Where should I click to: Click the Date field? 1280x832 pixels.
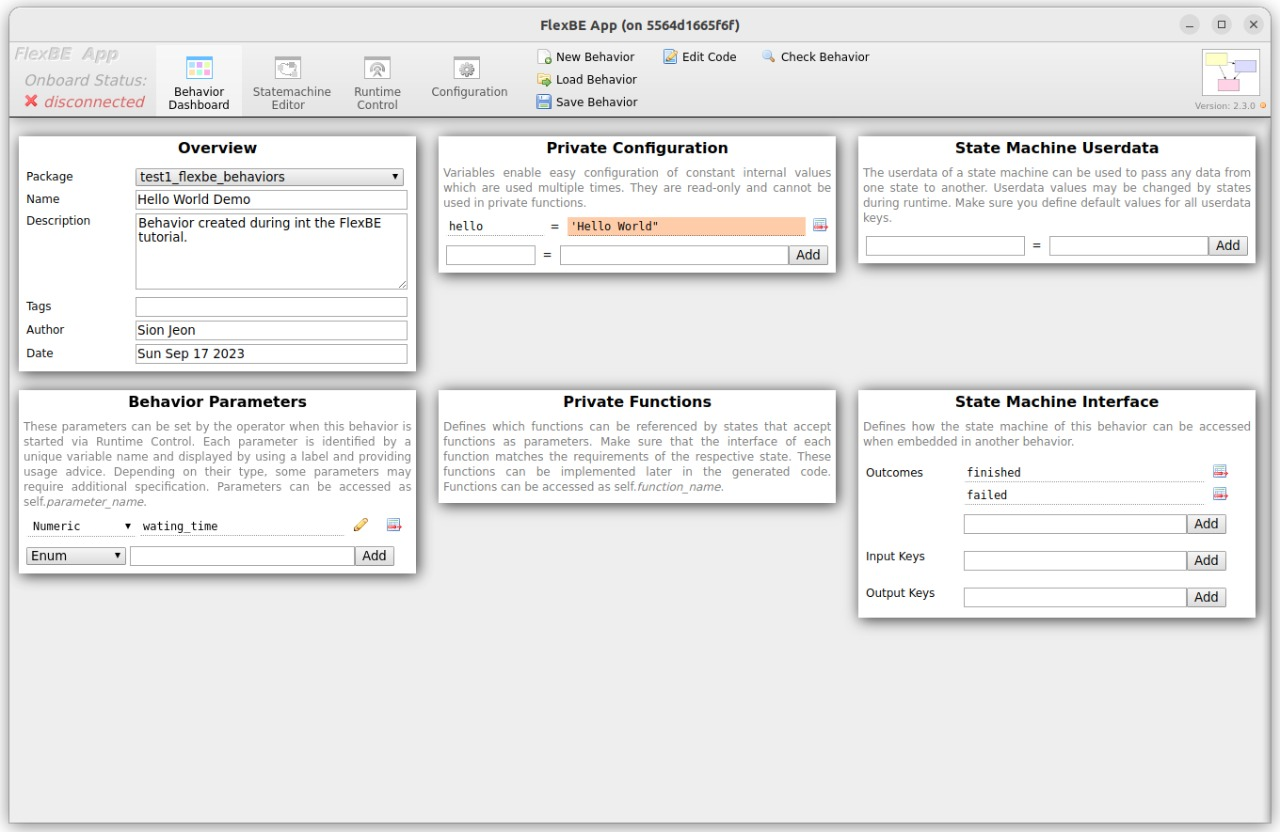point(271,354)
